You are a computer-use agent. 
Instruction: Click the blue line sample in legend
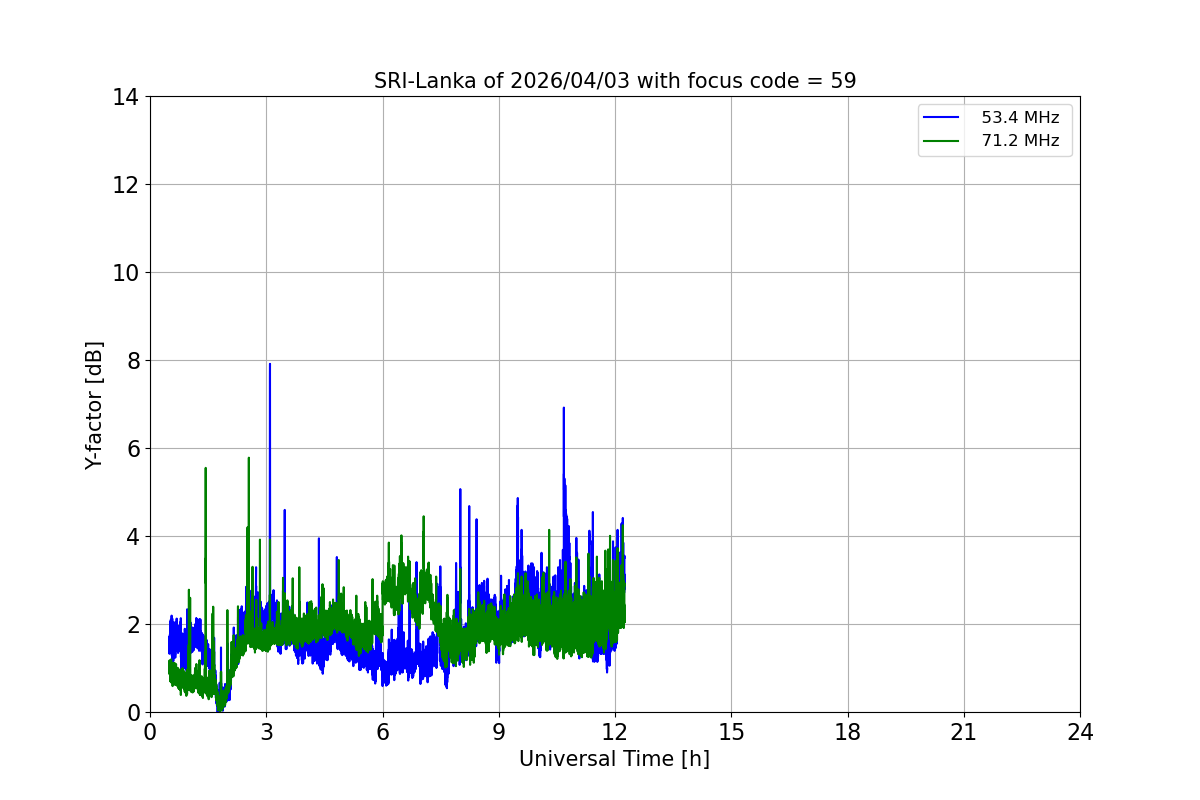941,118
